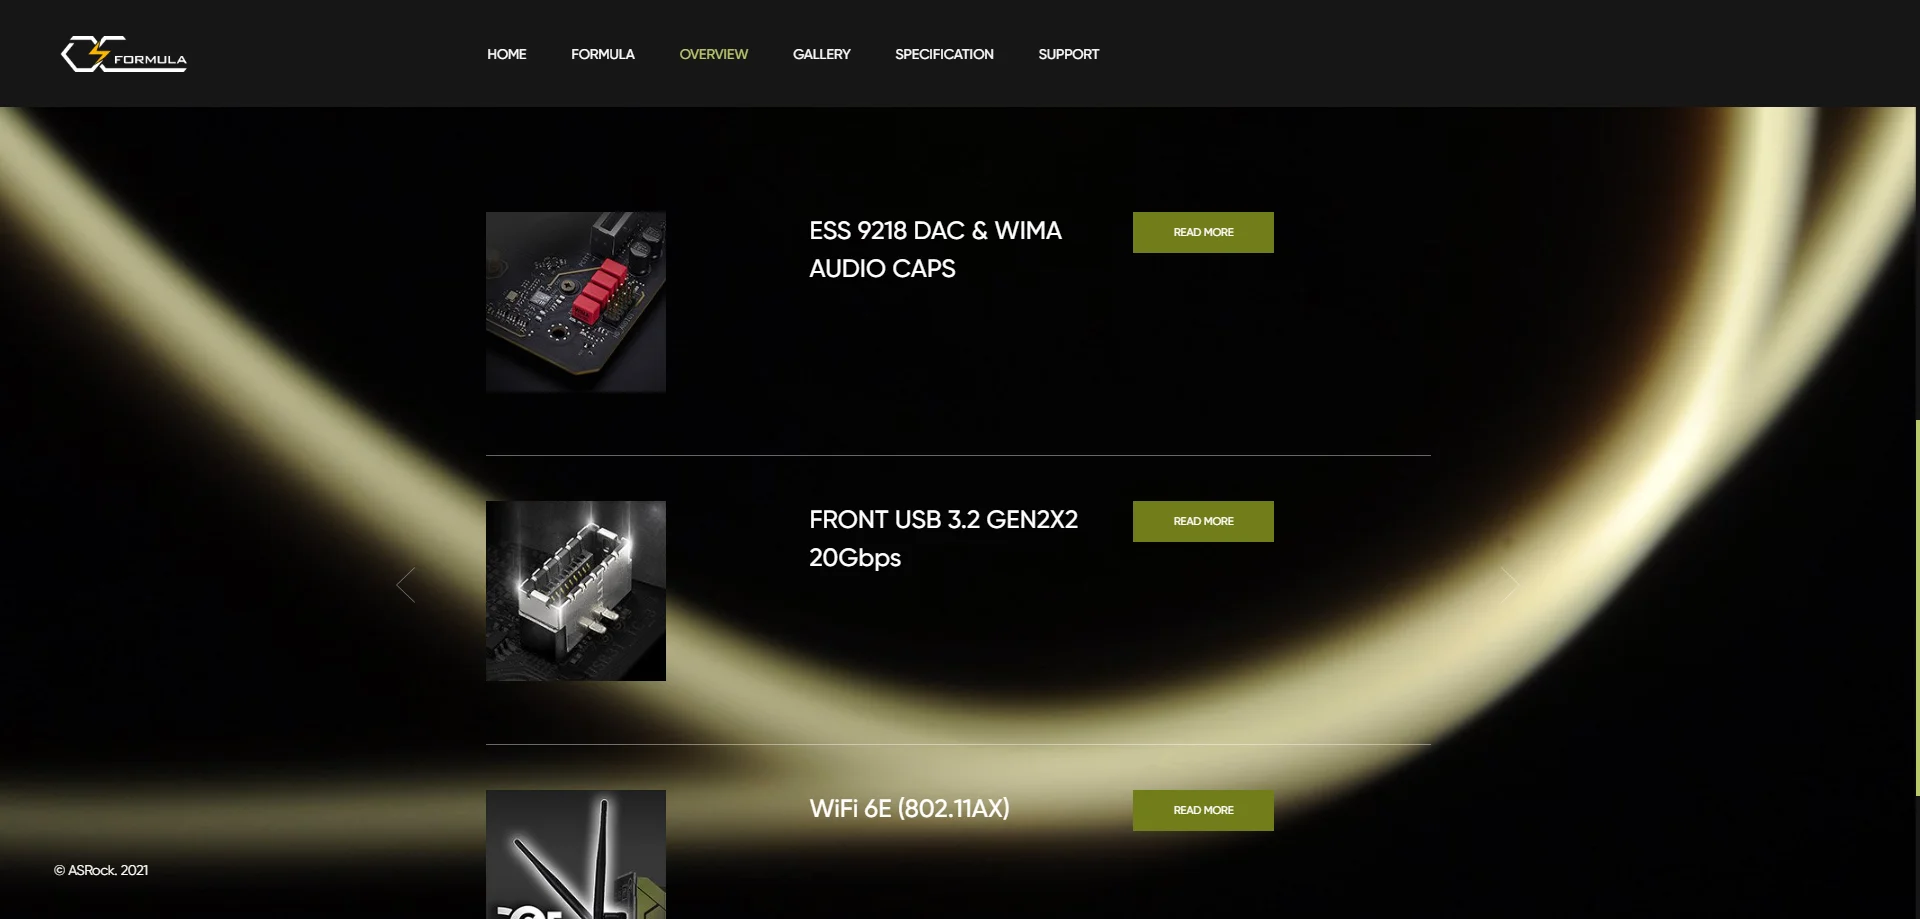Viewport: 1920px width, 919px height.
Task: Go to previous slide with left arrow
Action: pyautogui.click(x=405, y=585)
